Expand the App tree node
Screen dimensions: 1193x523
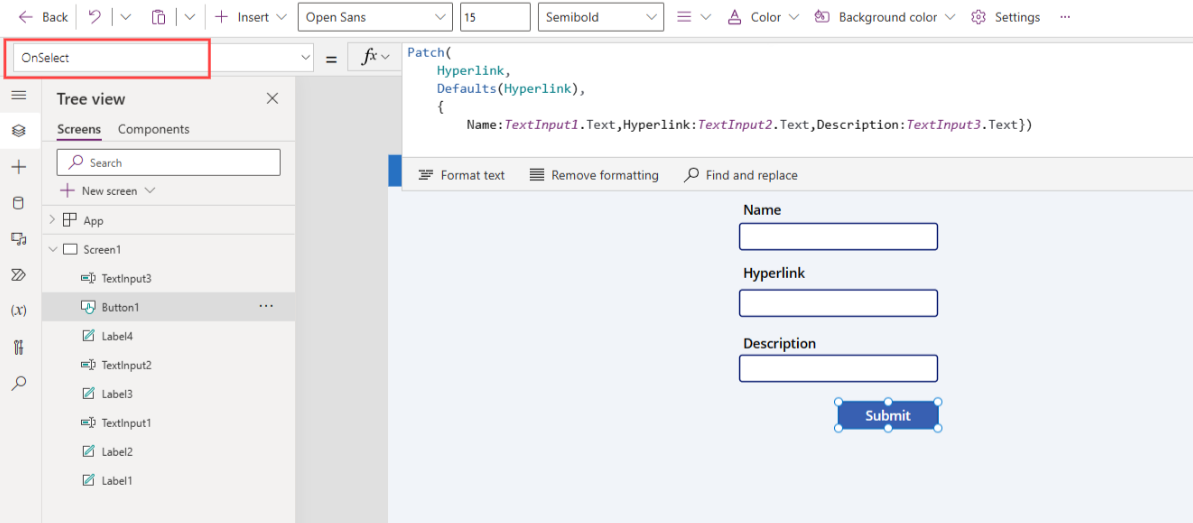pos(52,220)
